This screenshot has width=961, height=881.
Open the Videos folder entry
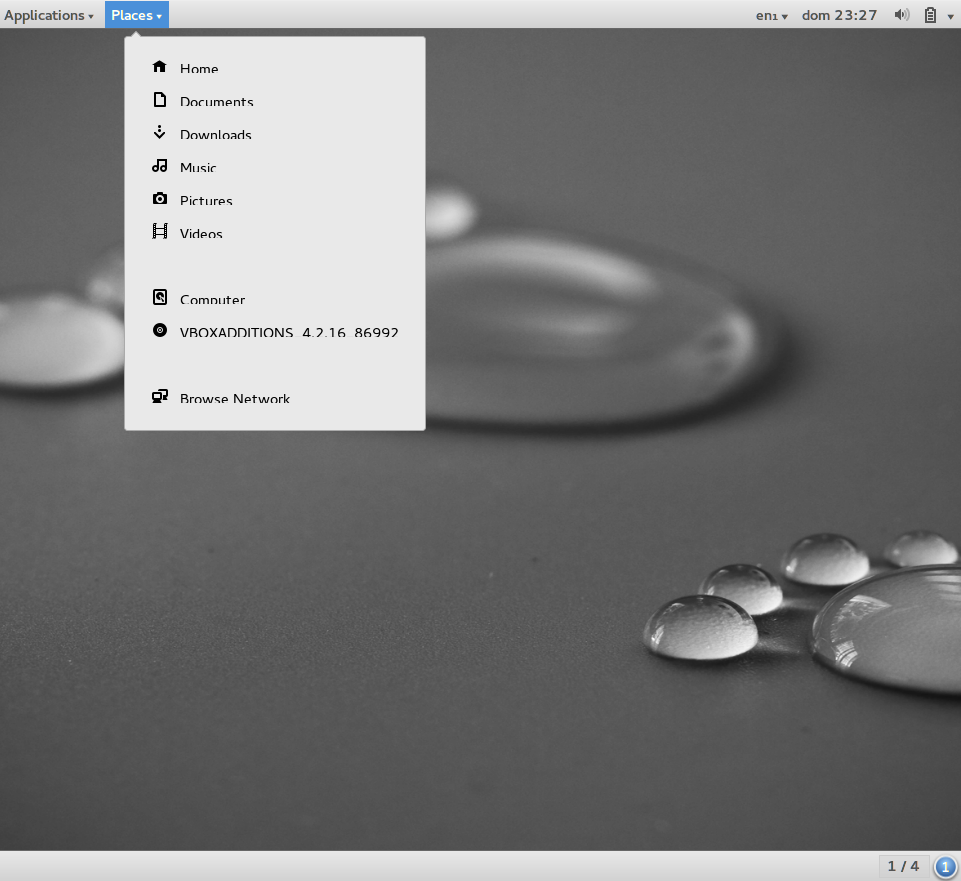tap(200, 233)
